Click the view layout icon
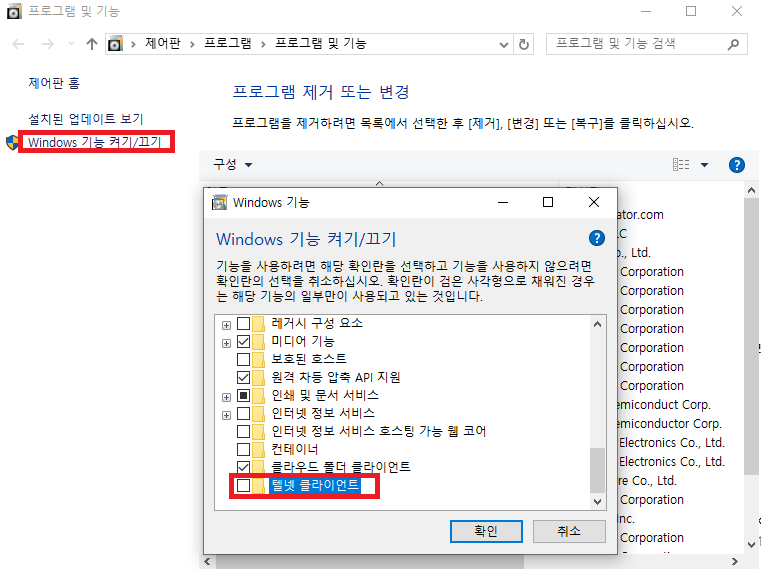761x569 pixels. 681,165
